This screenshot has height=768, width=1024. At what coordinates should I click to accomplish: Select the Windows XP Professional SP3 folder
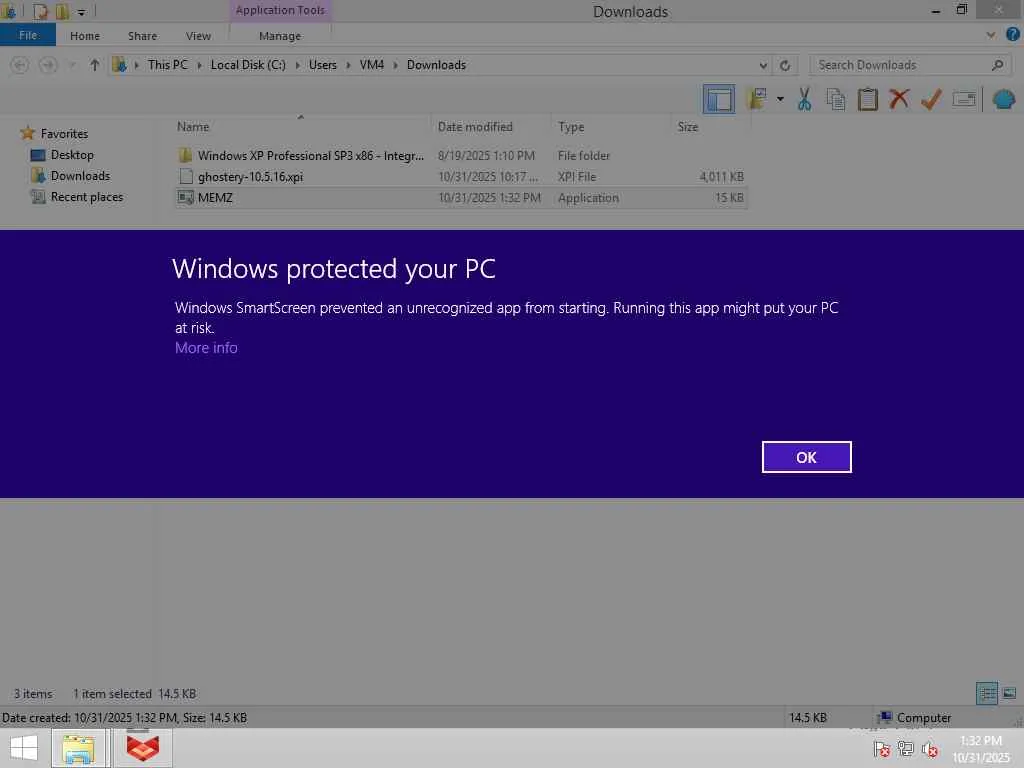[460, 155]
